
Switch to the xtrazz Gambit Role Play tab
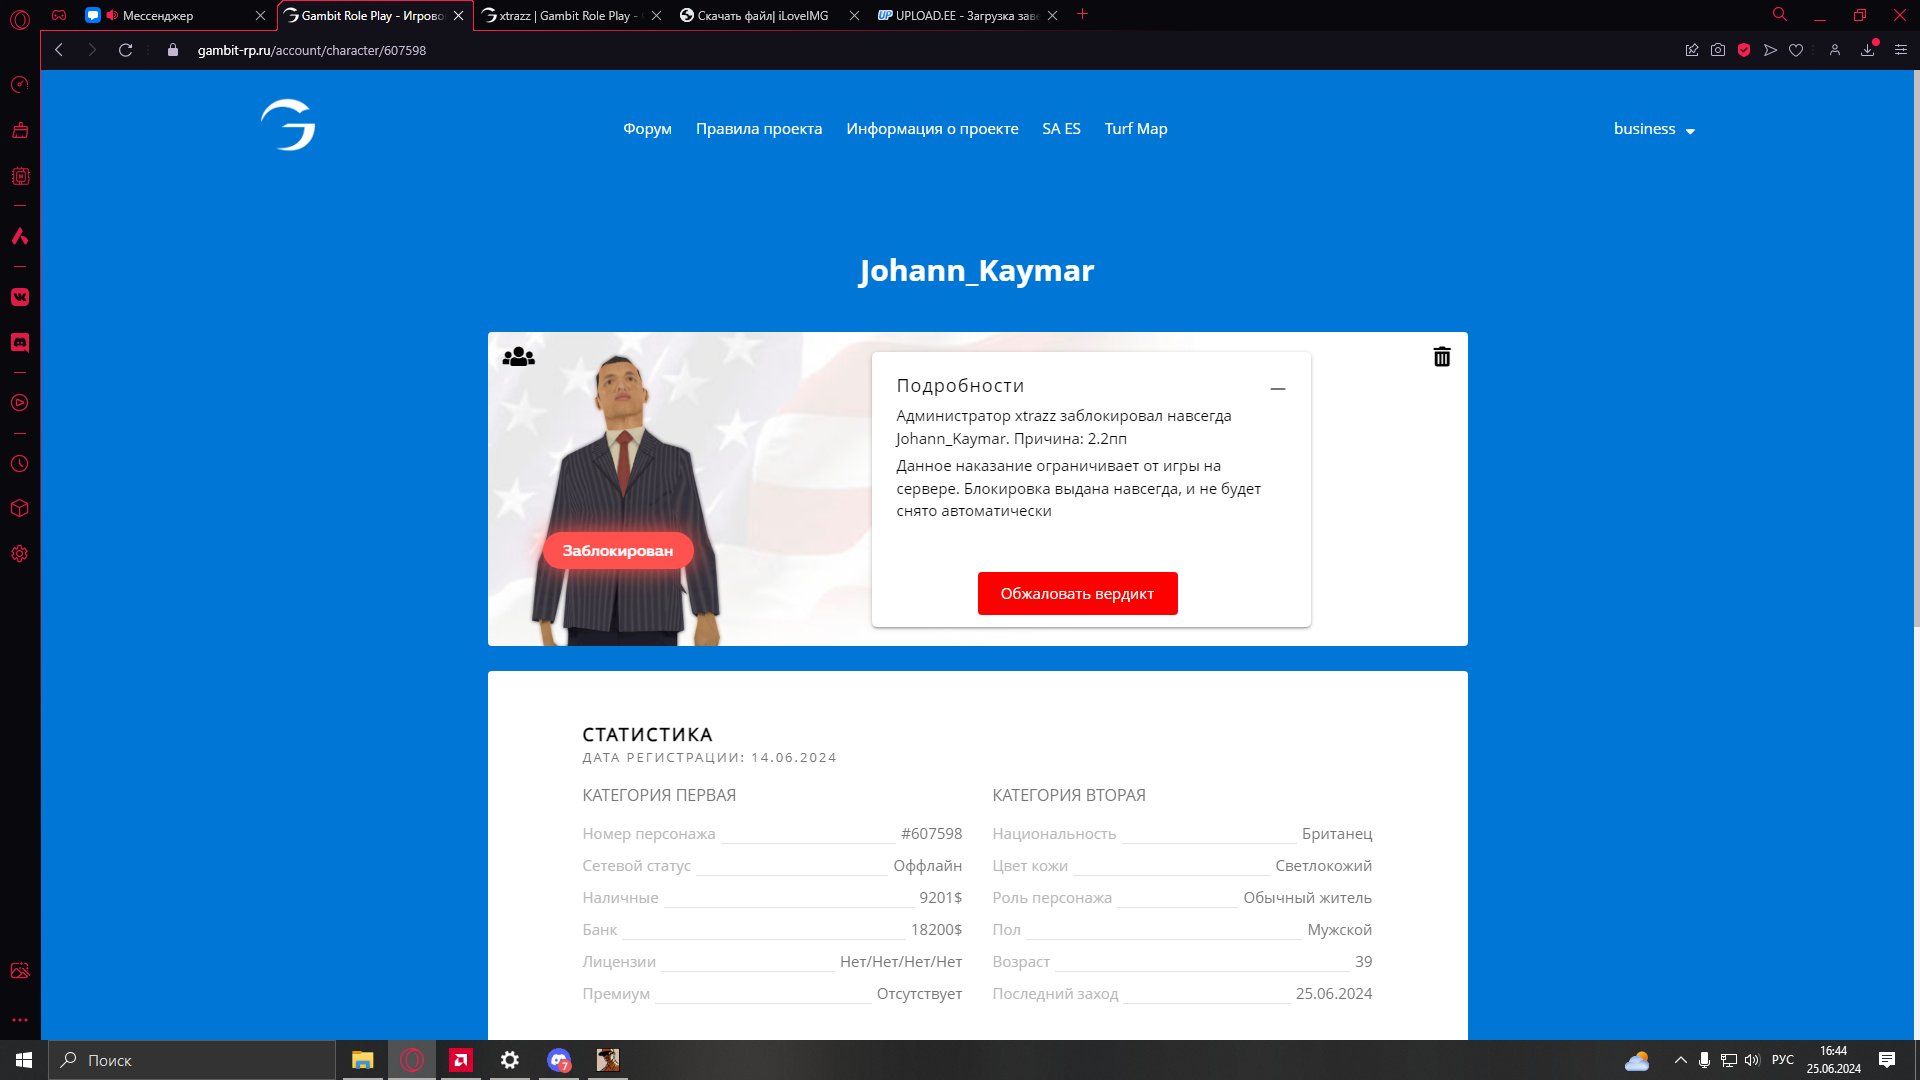[x=565, y=16]
